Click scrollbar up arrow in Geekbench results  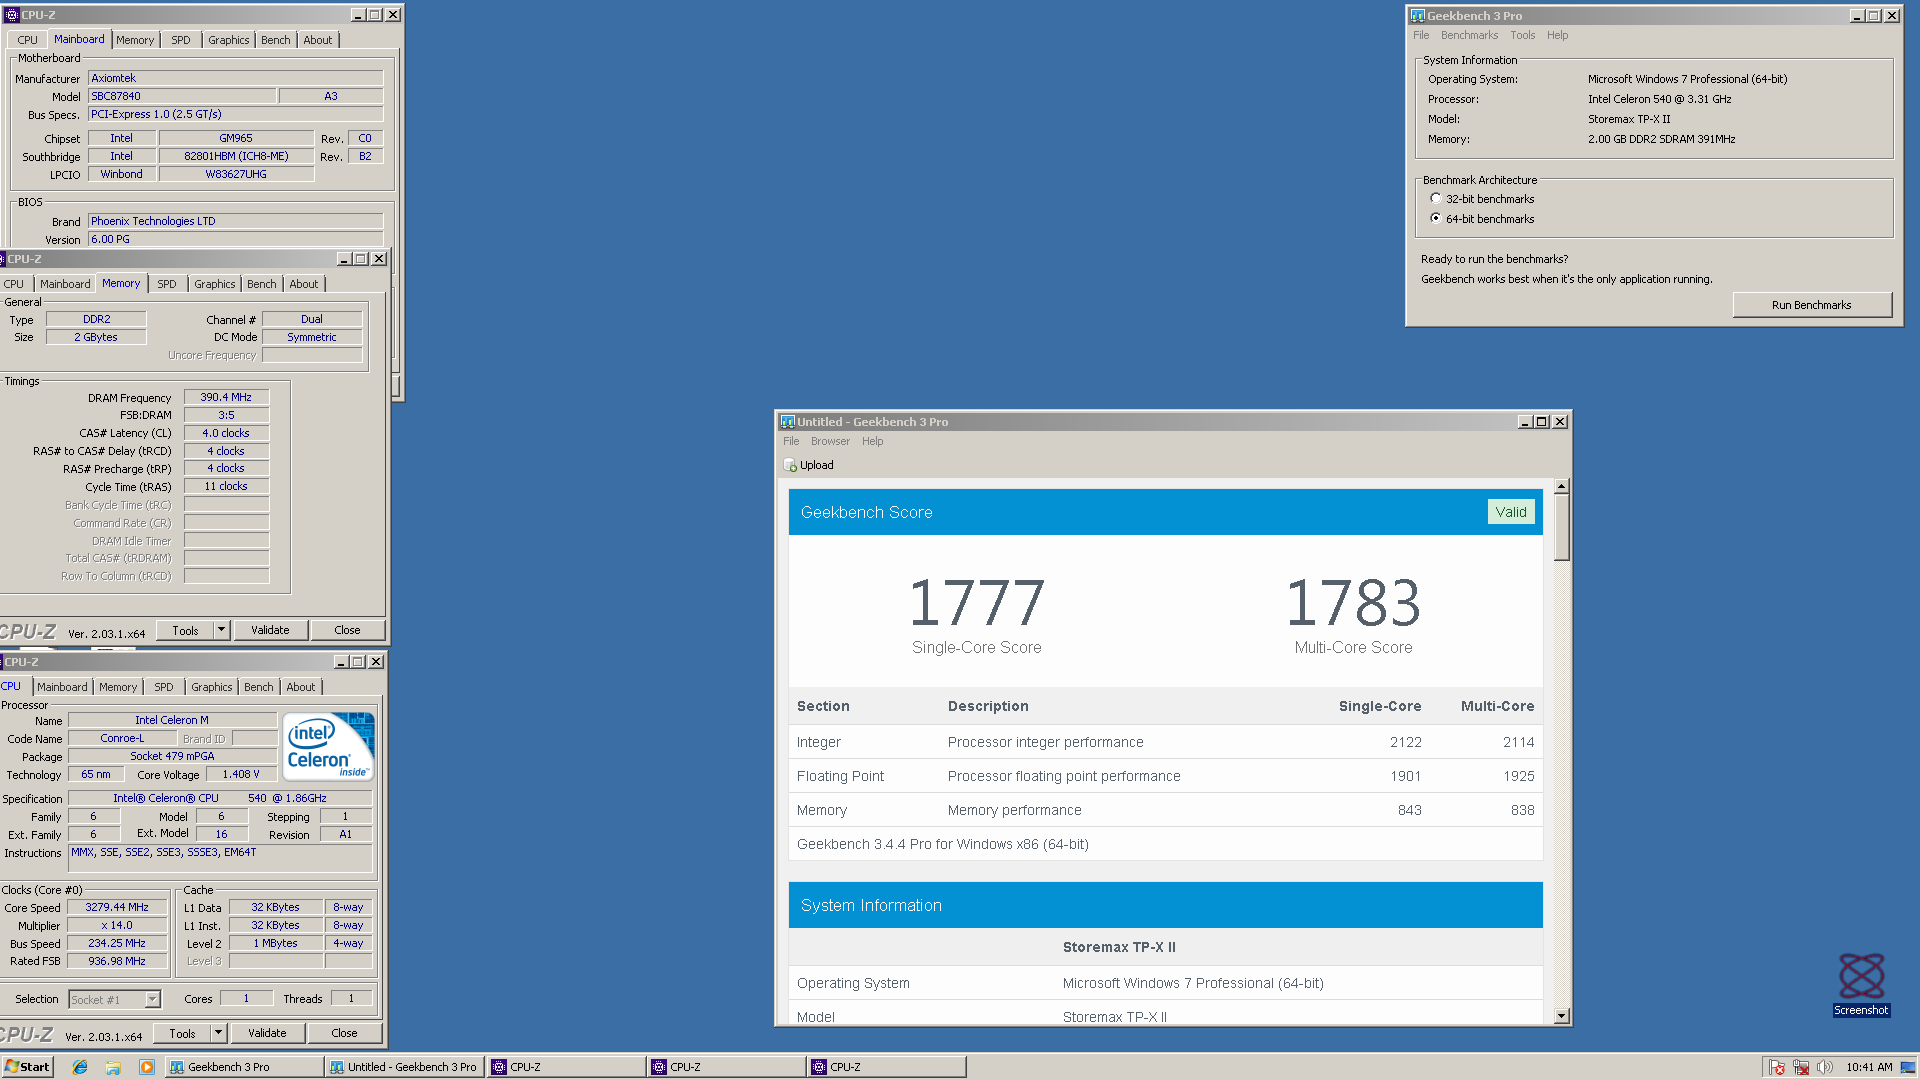coord(1561,486)
